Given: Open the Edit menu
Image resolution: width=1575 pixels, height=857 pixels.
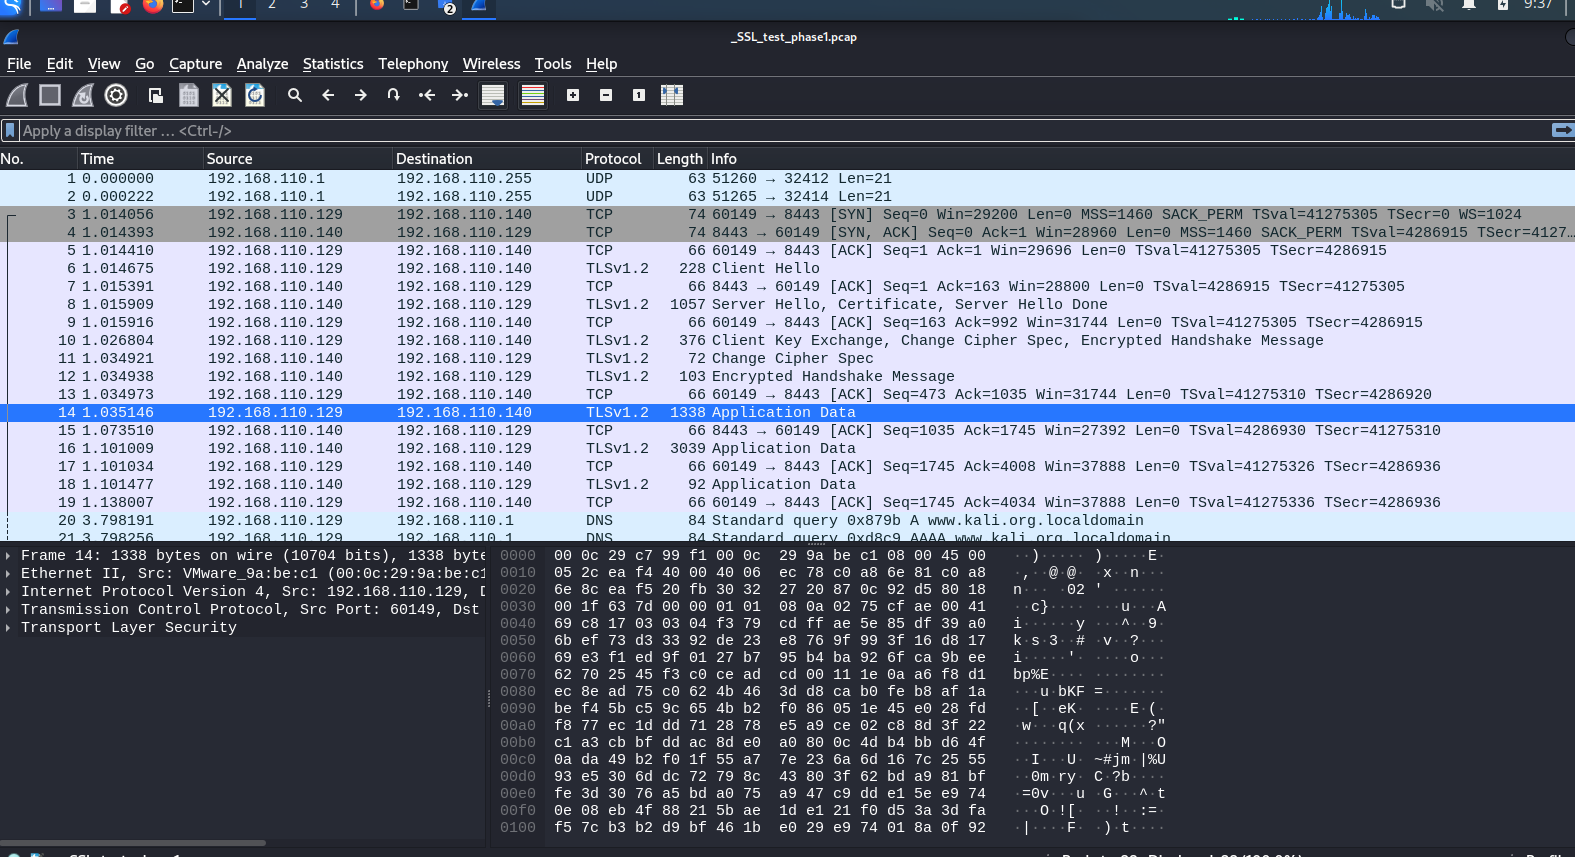Looking at the screenshot, I should click(x=60, y=64).
